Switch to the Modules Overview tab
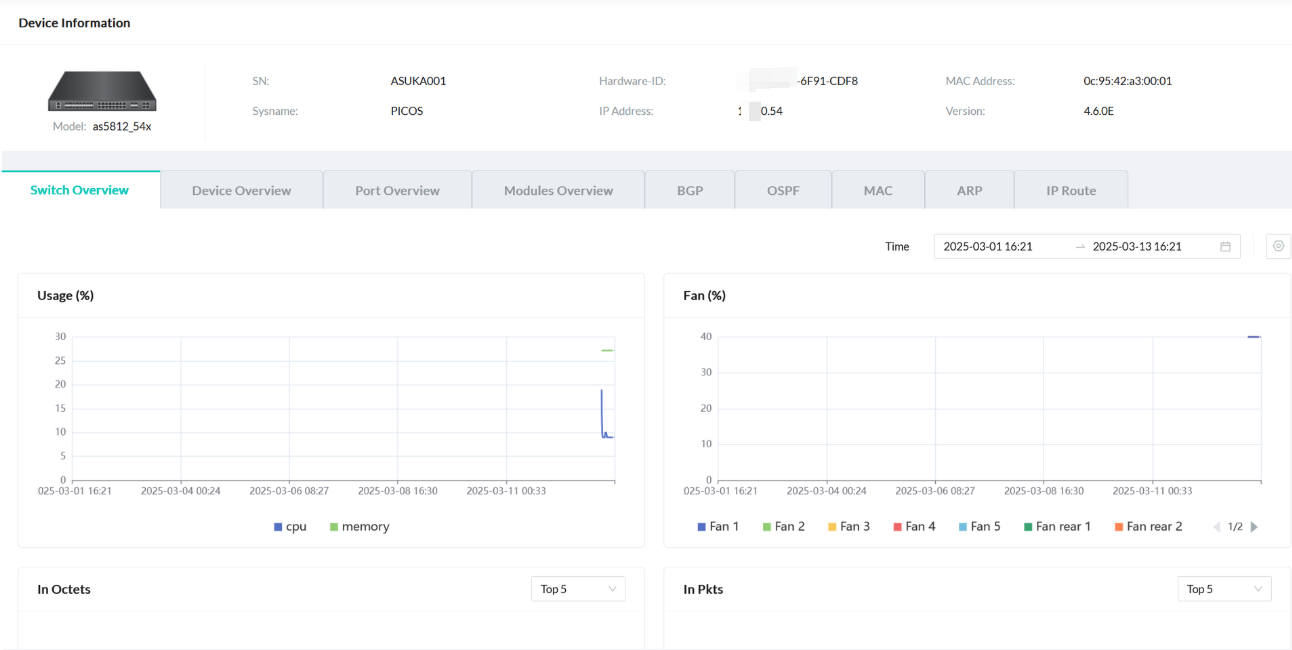Screen dimensions: 1292x650 point(558,190)
